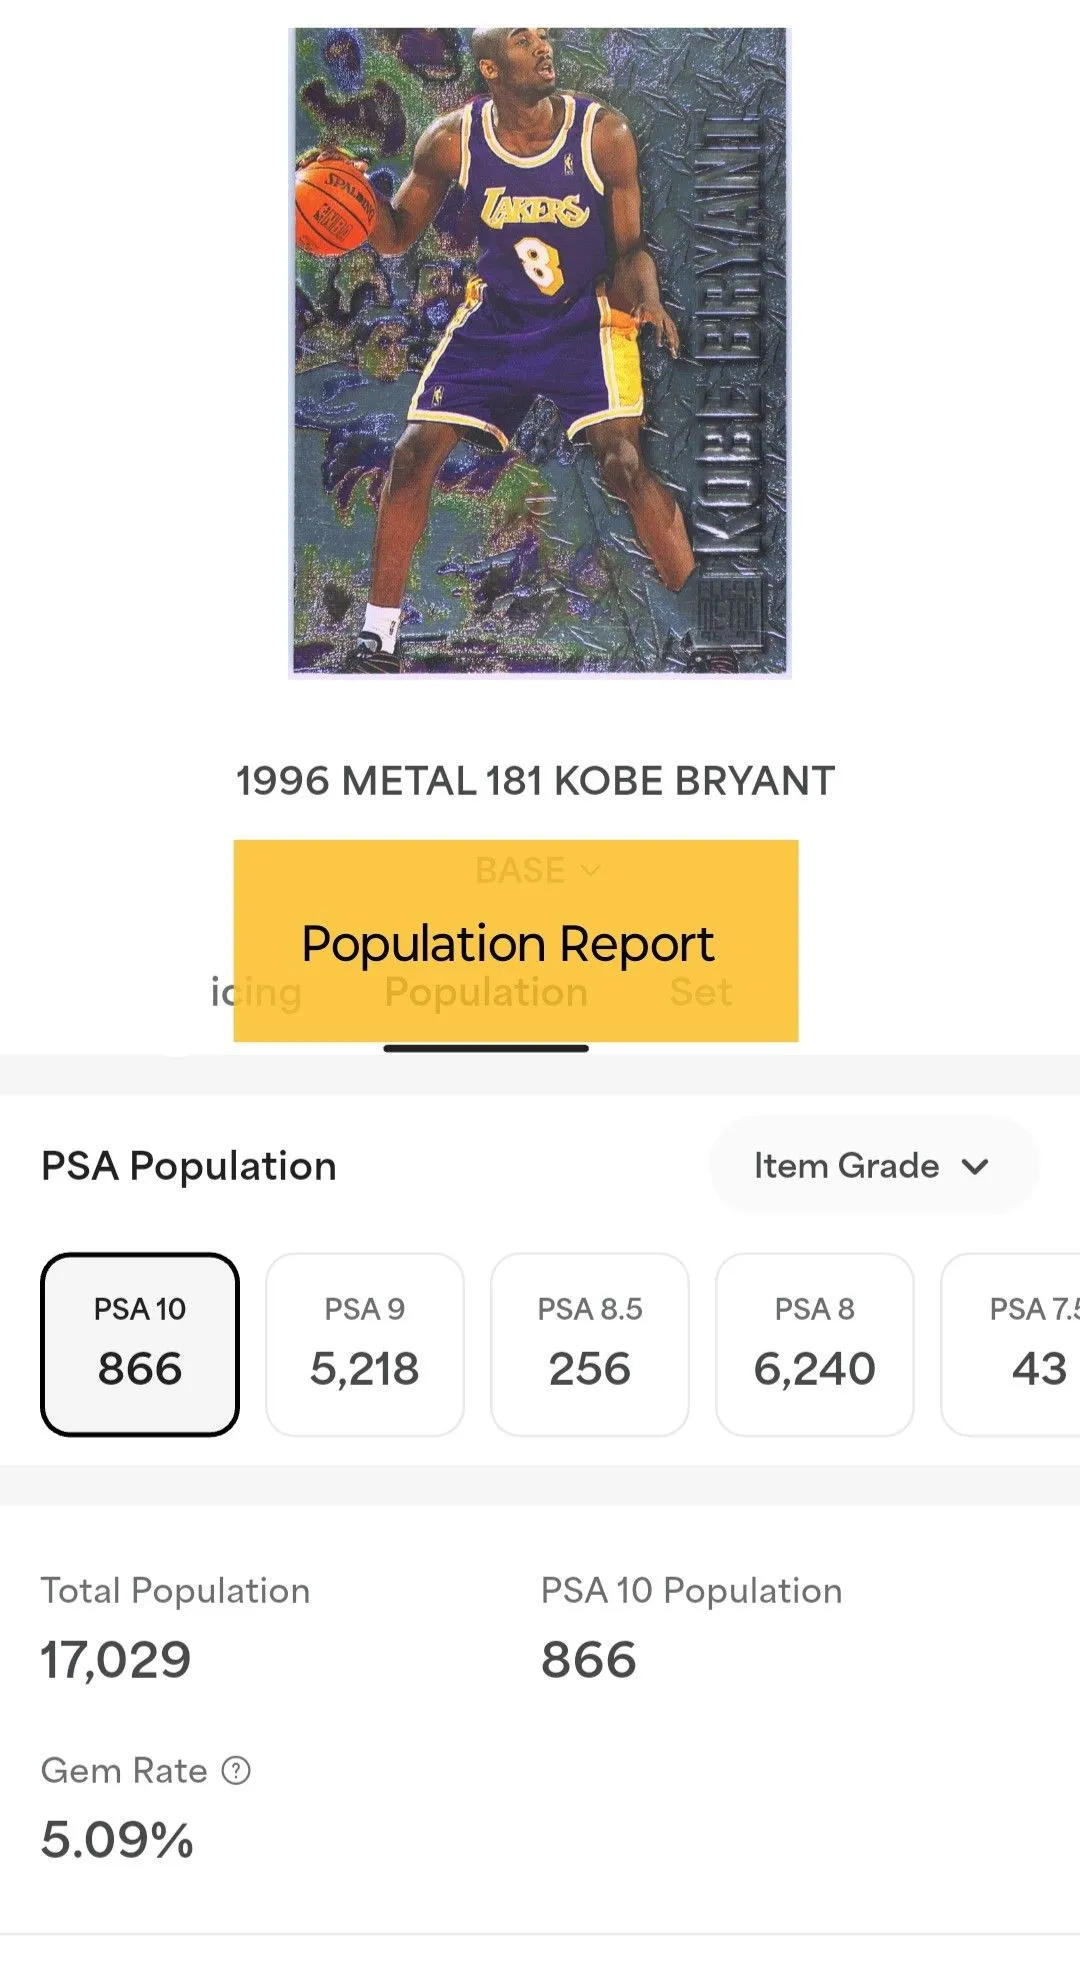Click the Total Population value 17,029

click(x=116, y=1660)
